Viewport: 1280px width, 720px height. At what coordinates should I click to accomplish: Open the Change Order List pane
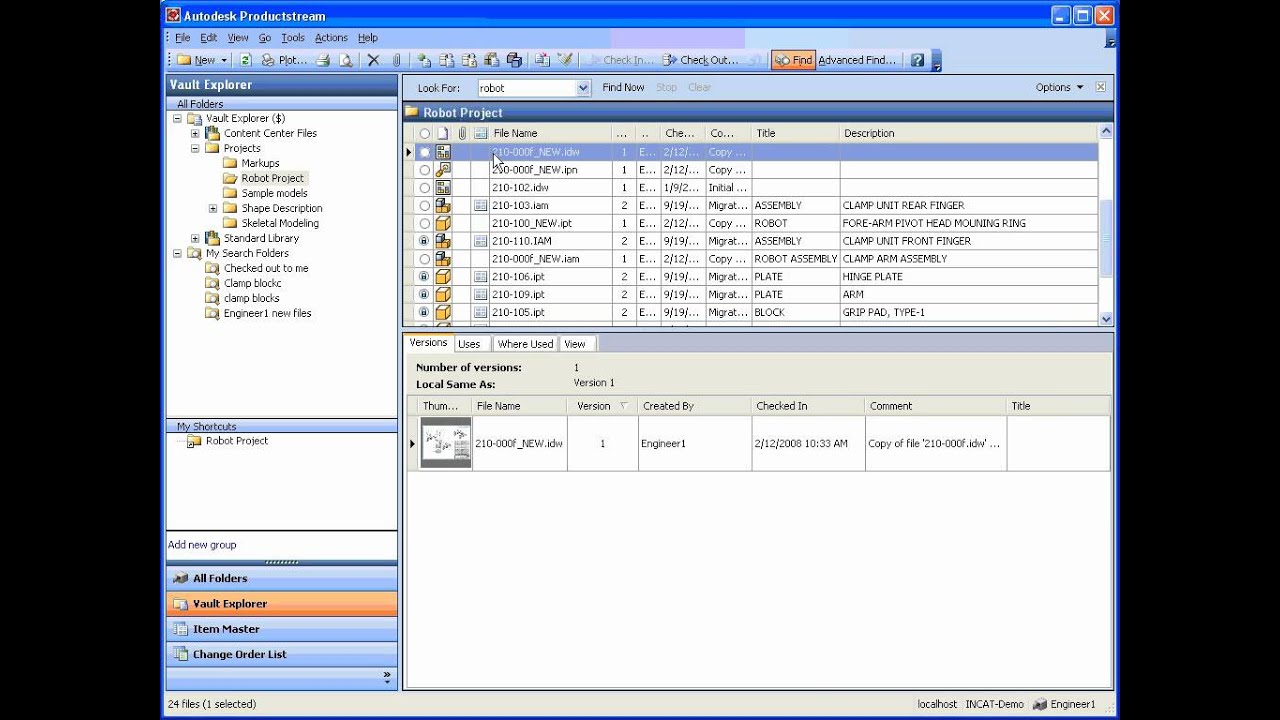click(x=282, y=654)
